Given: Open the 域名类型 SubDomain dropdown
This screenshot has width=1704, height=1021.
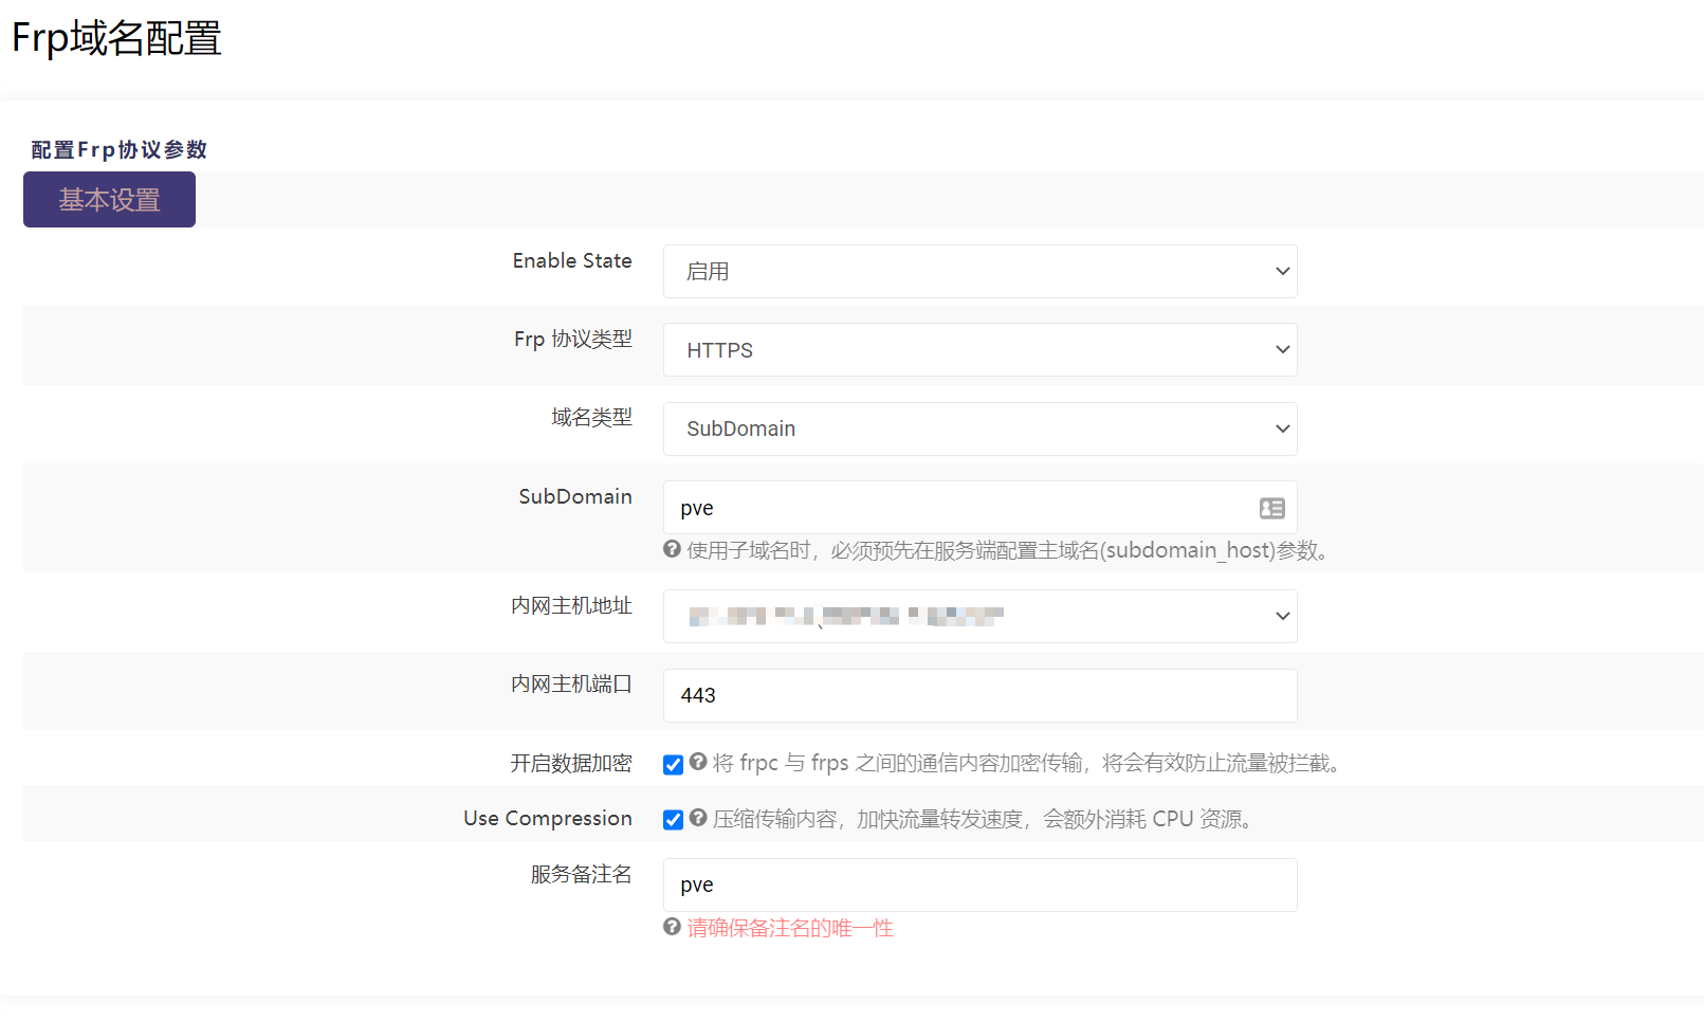Looking at the screenshot, I should point(979,429).
